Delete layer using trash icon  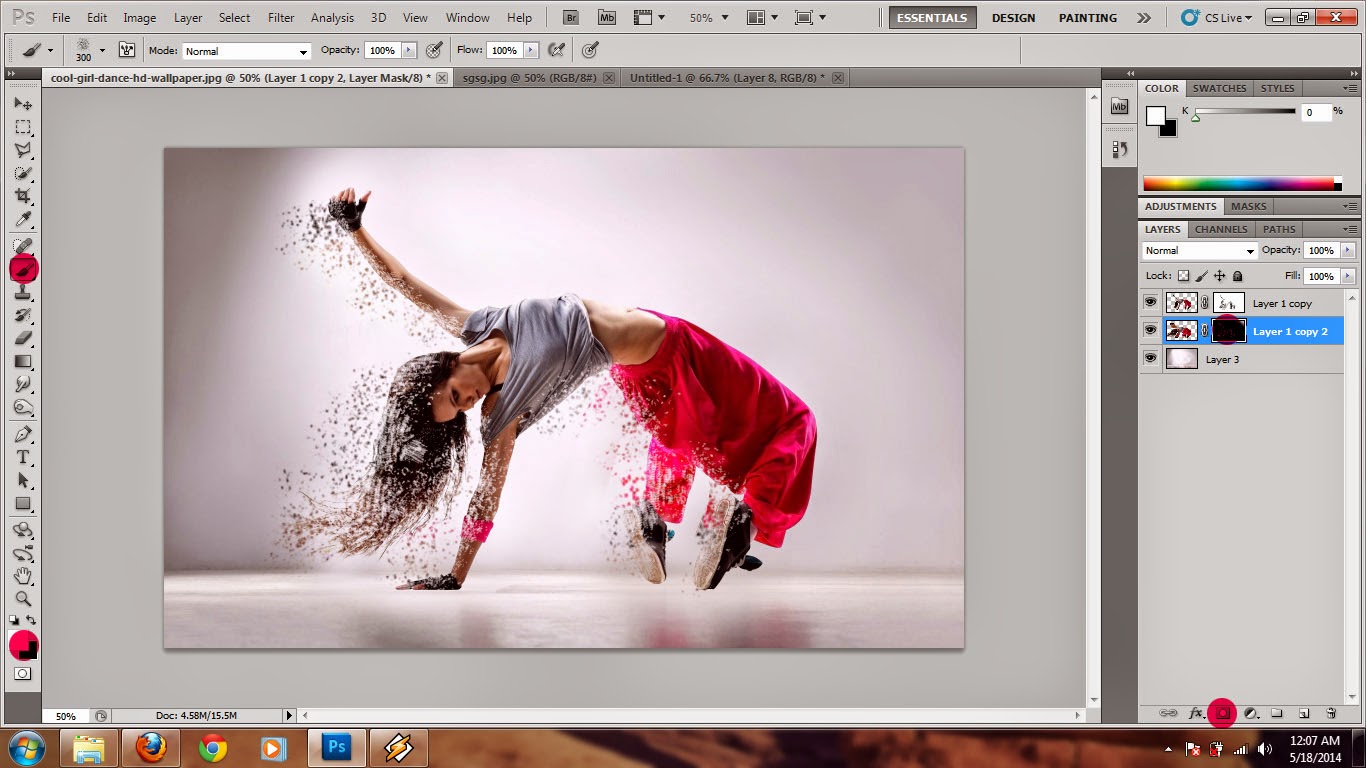pos(1331,713)
